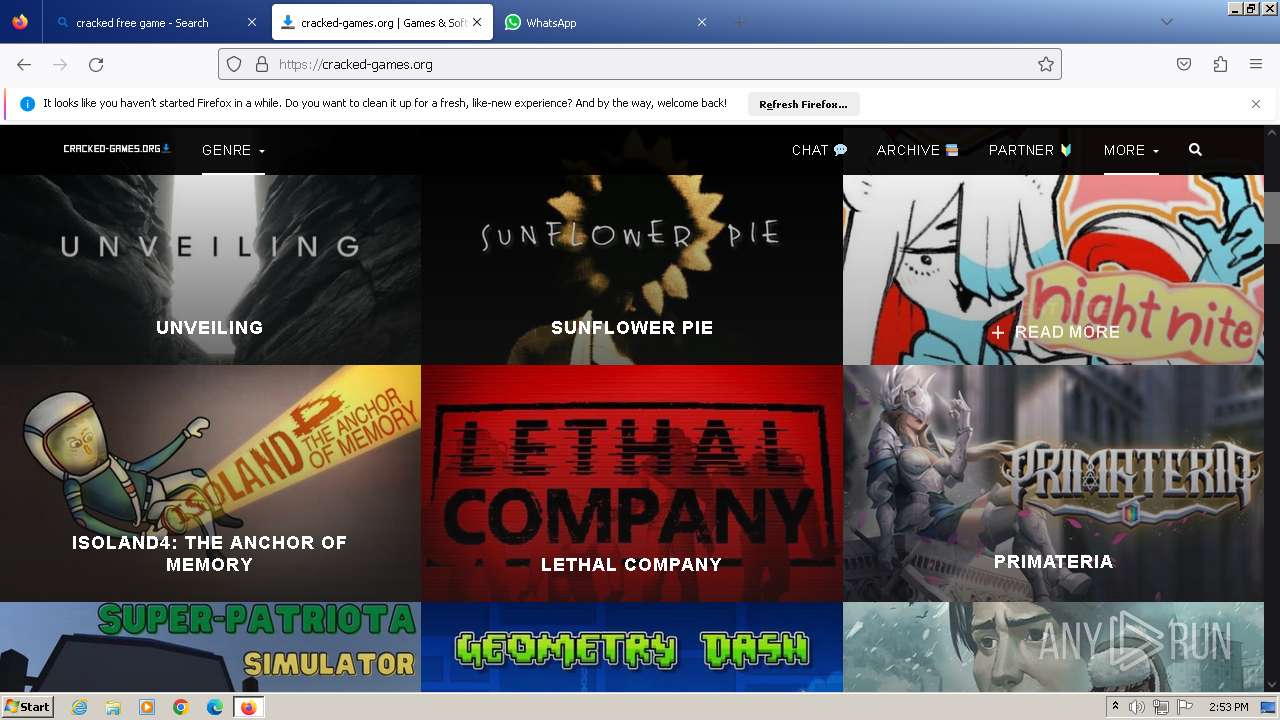Image resolution: width=1280 pixels, height=720 pixels.
Task: Dismiss the Refresh Firefox notification bar
Action: [1256, 104]
